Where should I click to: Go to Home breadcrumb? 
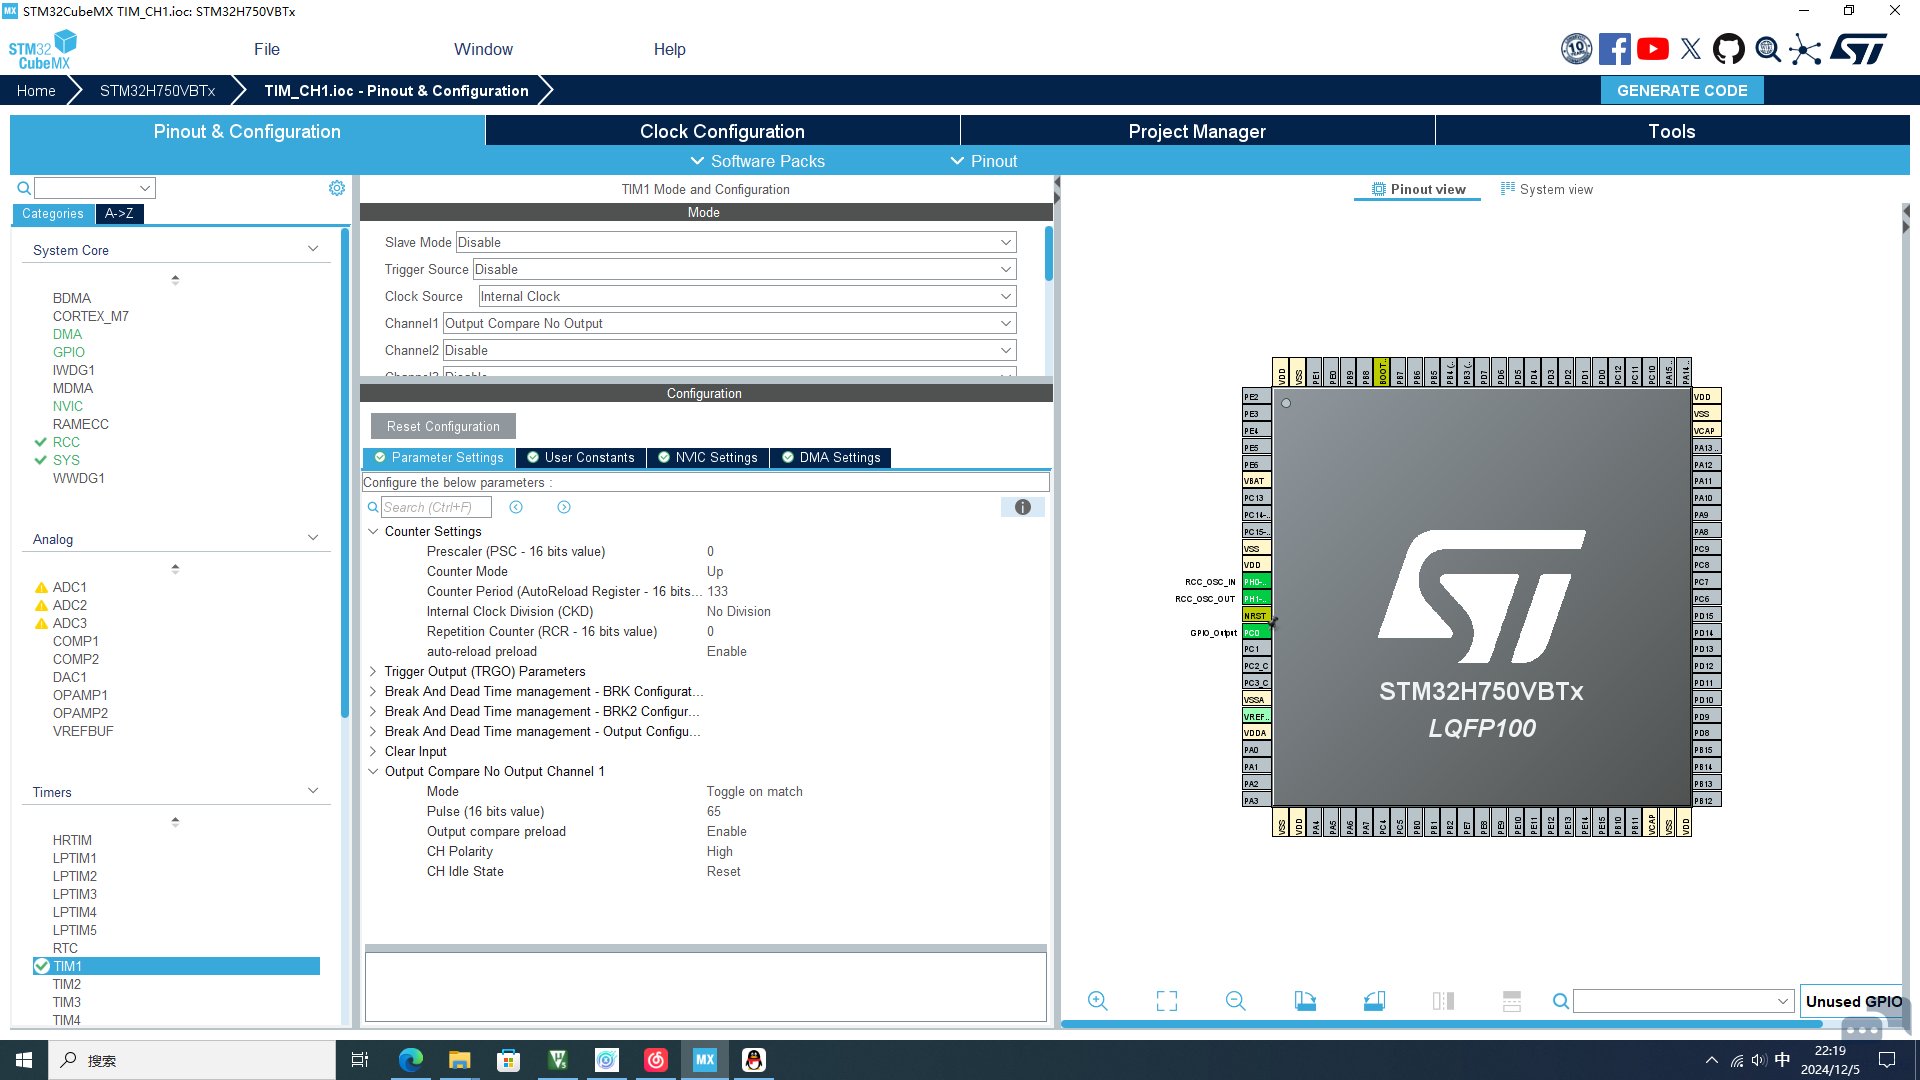(x=36, y=90)
